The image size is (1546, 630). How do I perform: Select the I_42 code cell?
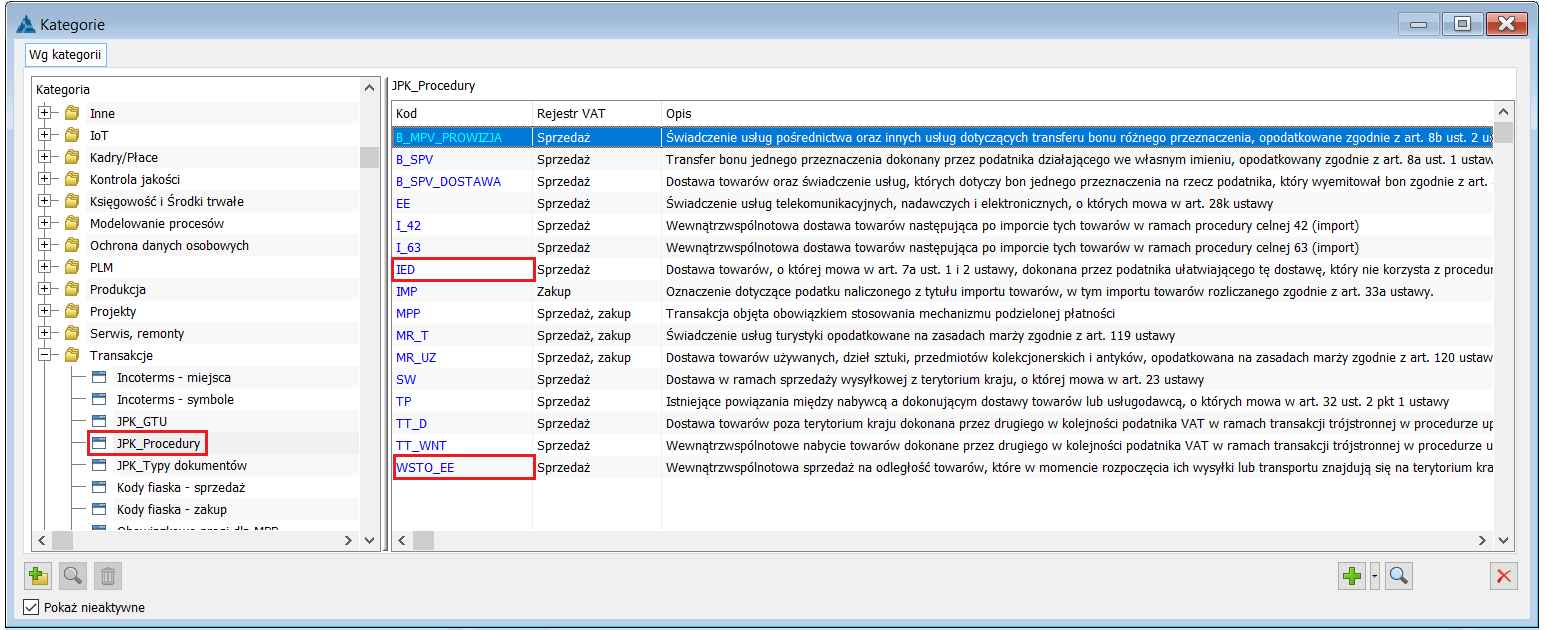(x=462, y=224)
